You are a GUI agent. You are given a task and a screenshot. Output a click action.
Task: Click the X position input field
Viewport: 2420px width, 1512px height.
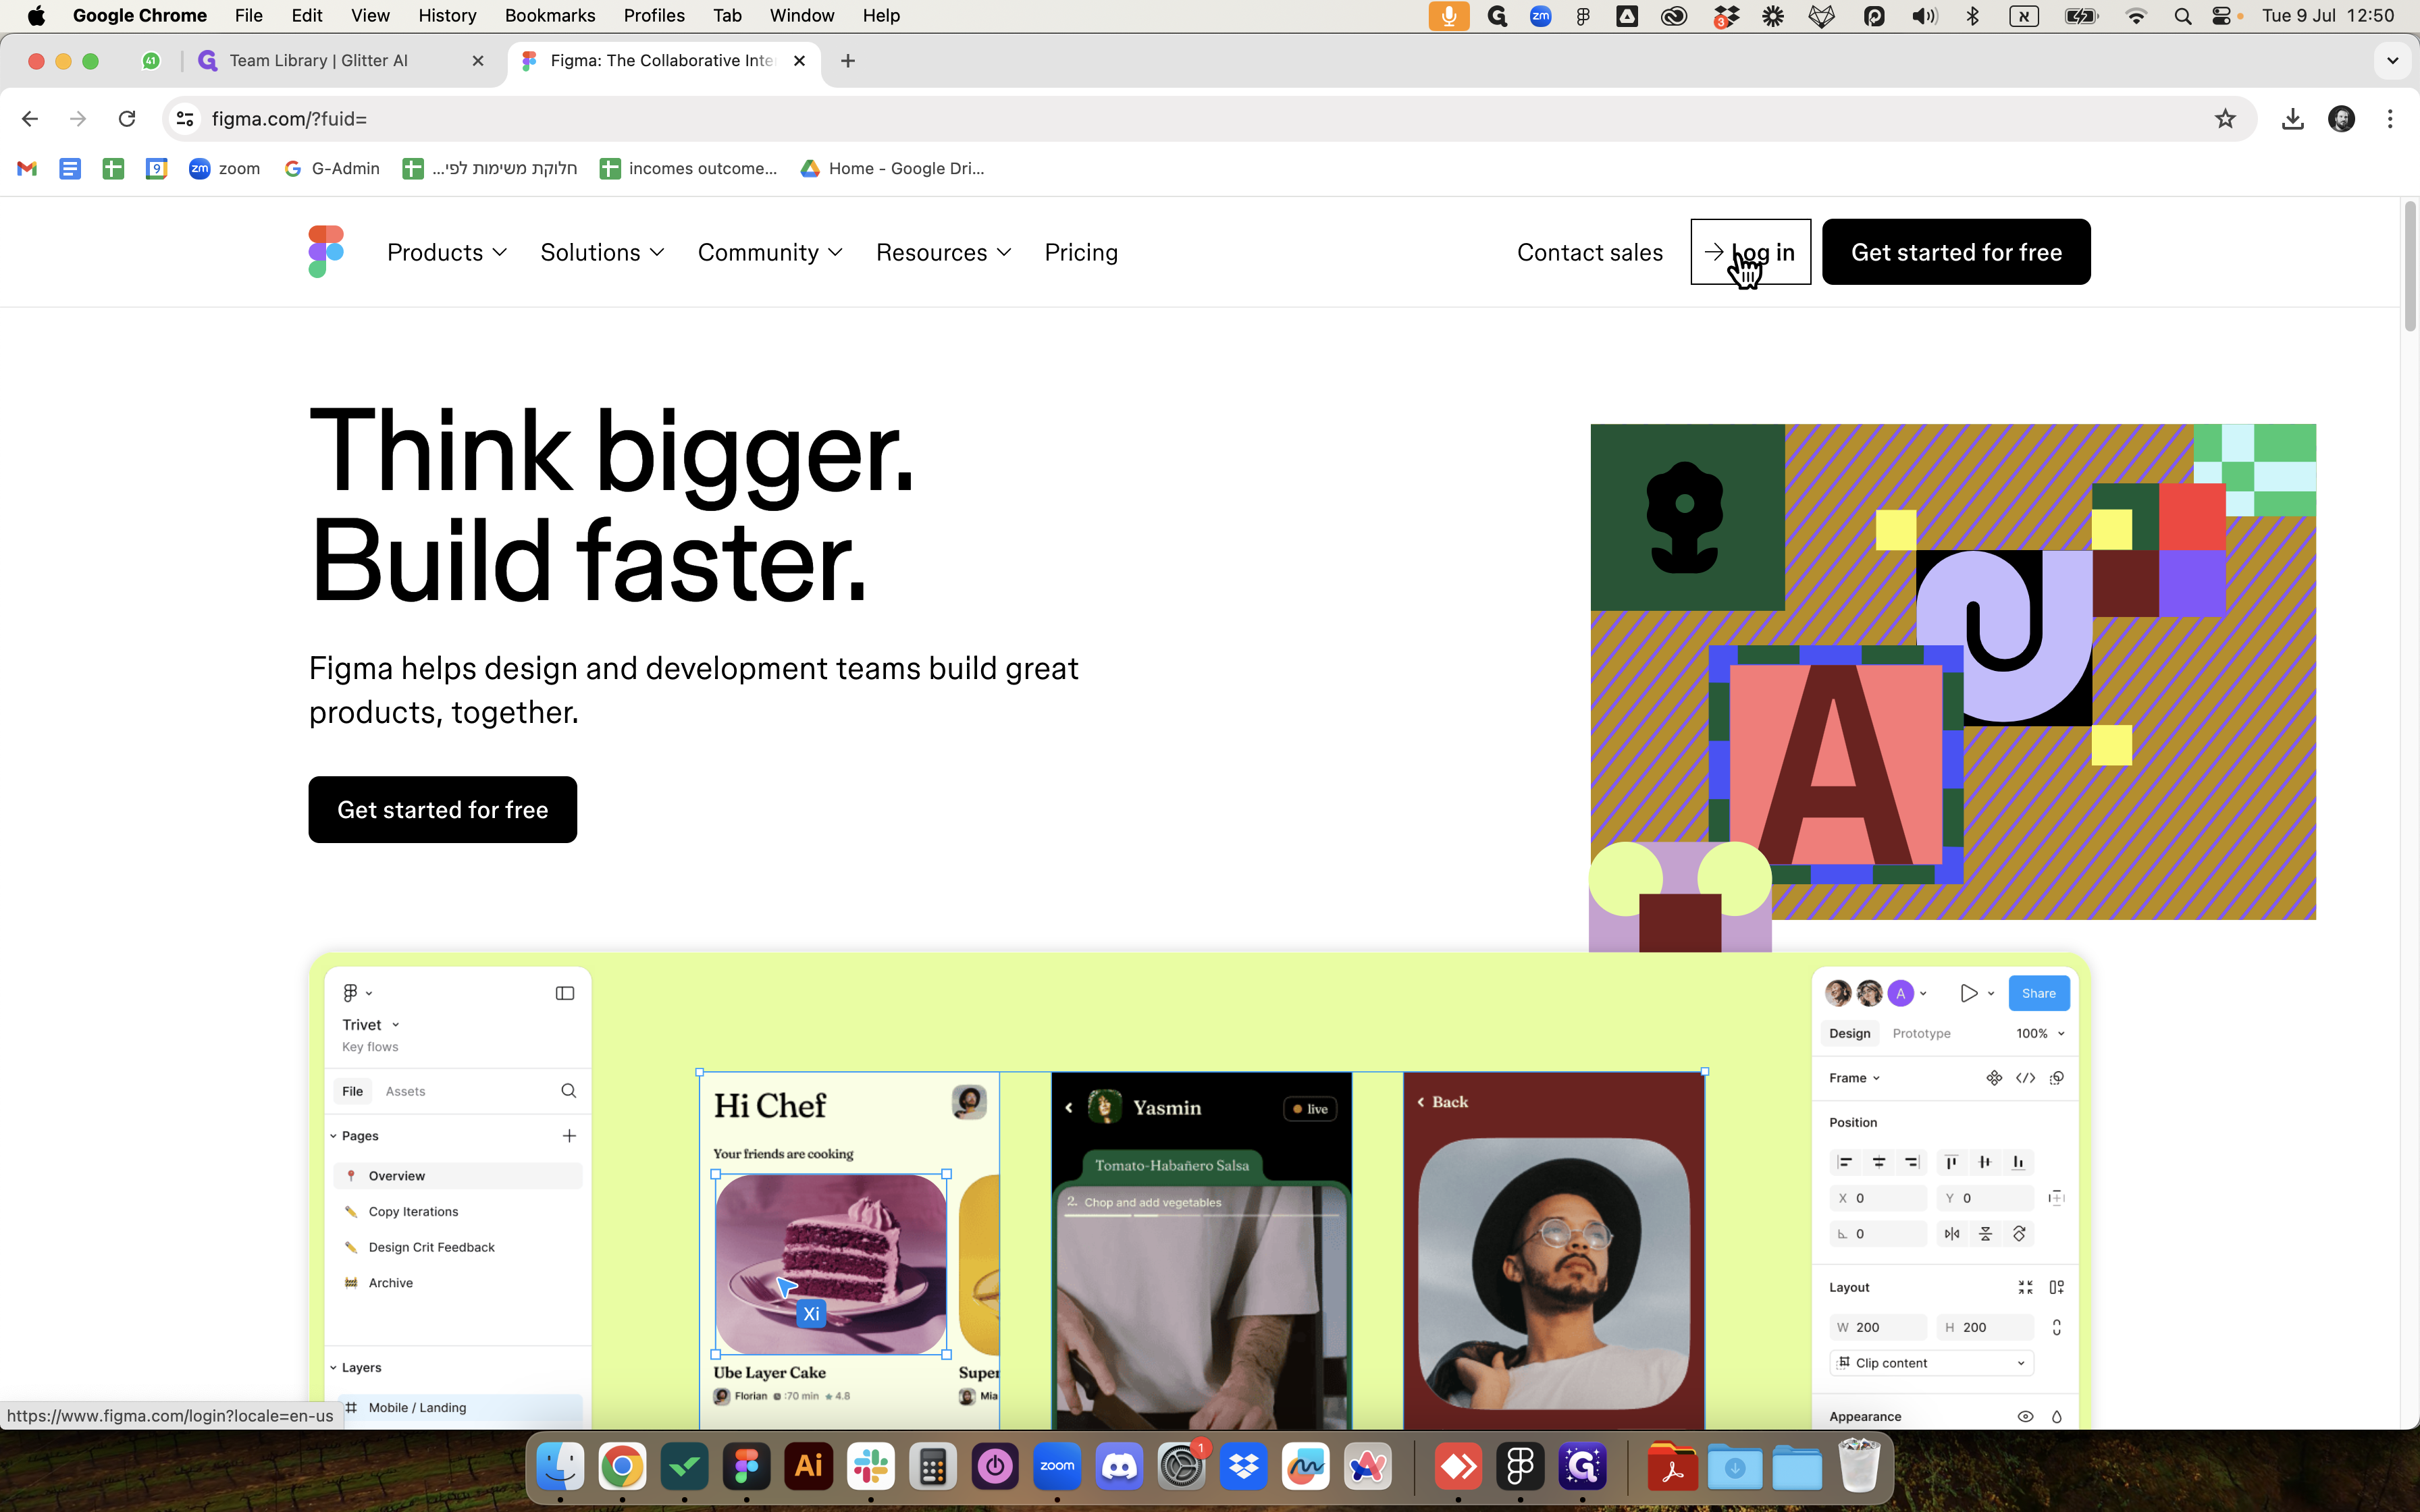[x=1878, y=1198]
